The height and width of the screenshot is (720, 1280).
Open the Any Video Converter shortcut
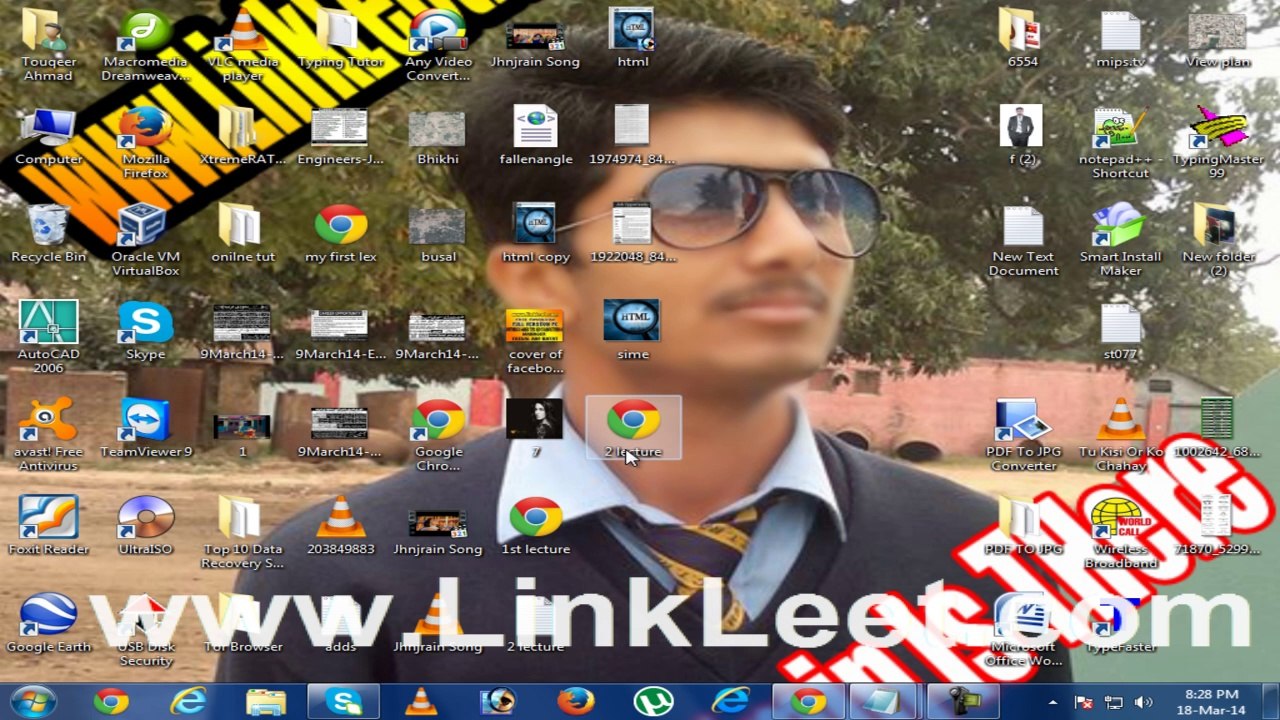[x=438, y=46]
